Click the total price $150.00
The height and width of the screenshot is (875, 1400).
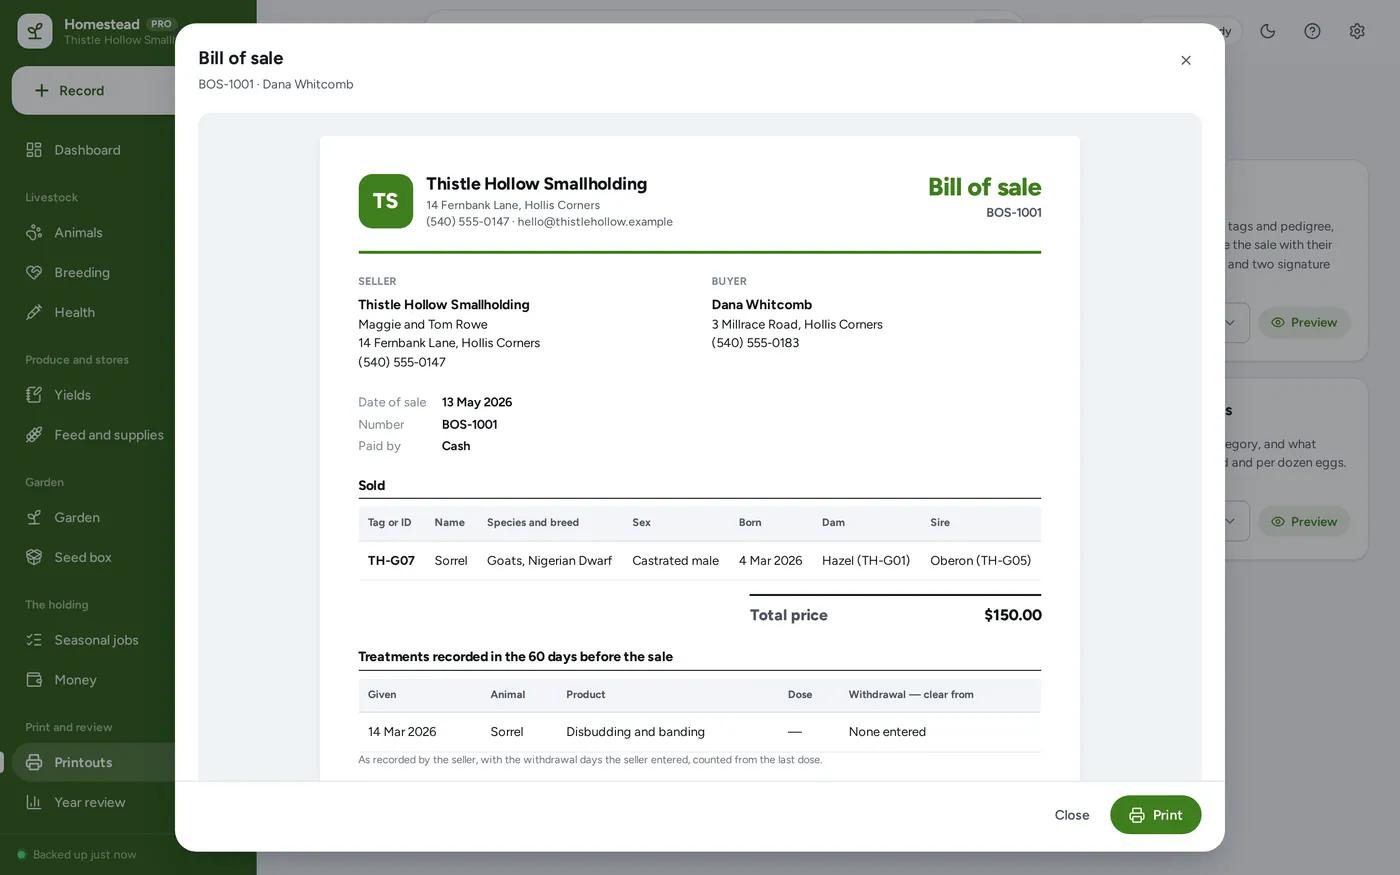[1013, 615]
